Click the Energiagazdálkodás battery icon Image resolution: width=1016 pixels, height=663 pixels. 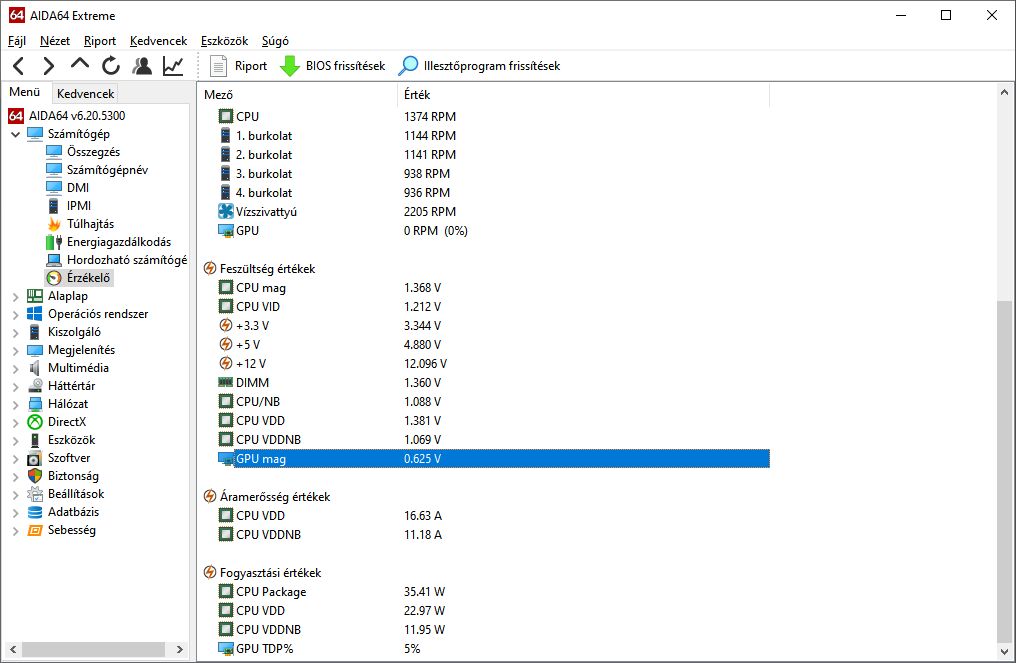[54, 242]
